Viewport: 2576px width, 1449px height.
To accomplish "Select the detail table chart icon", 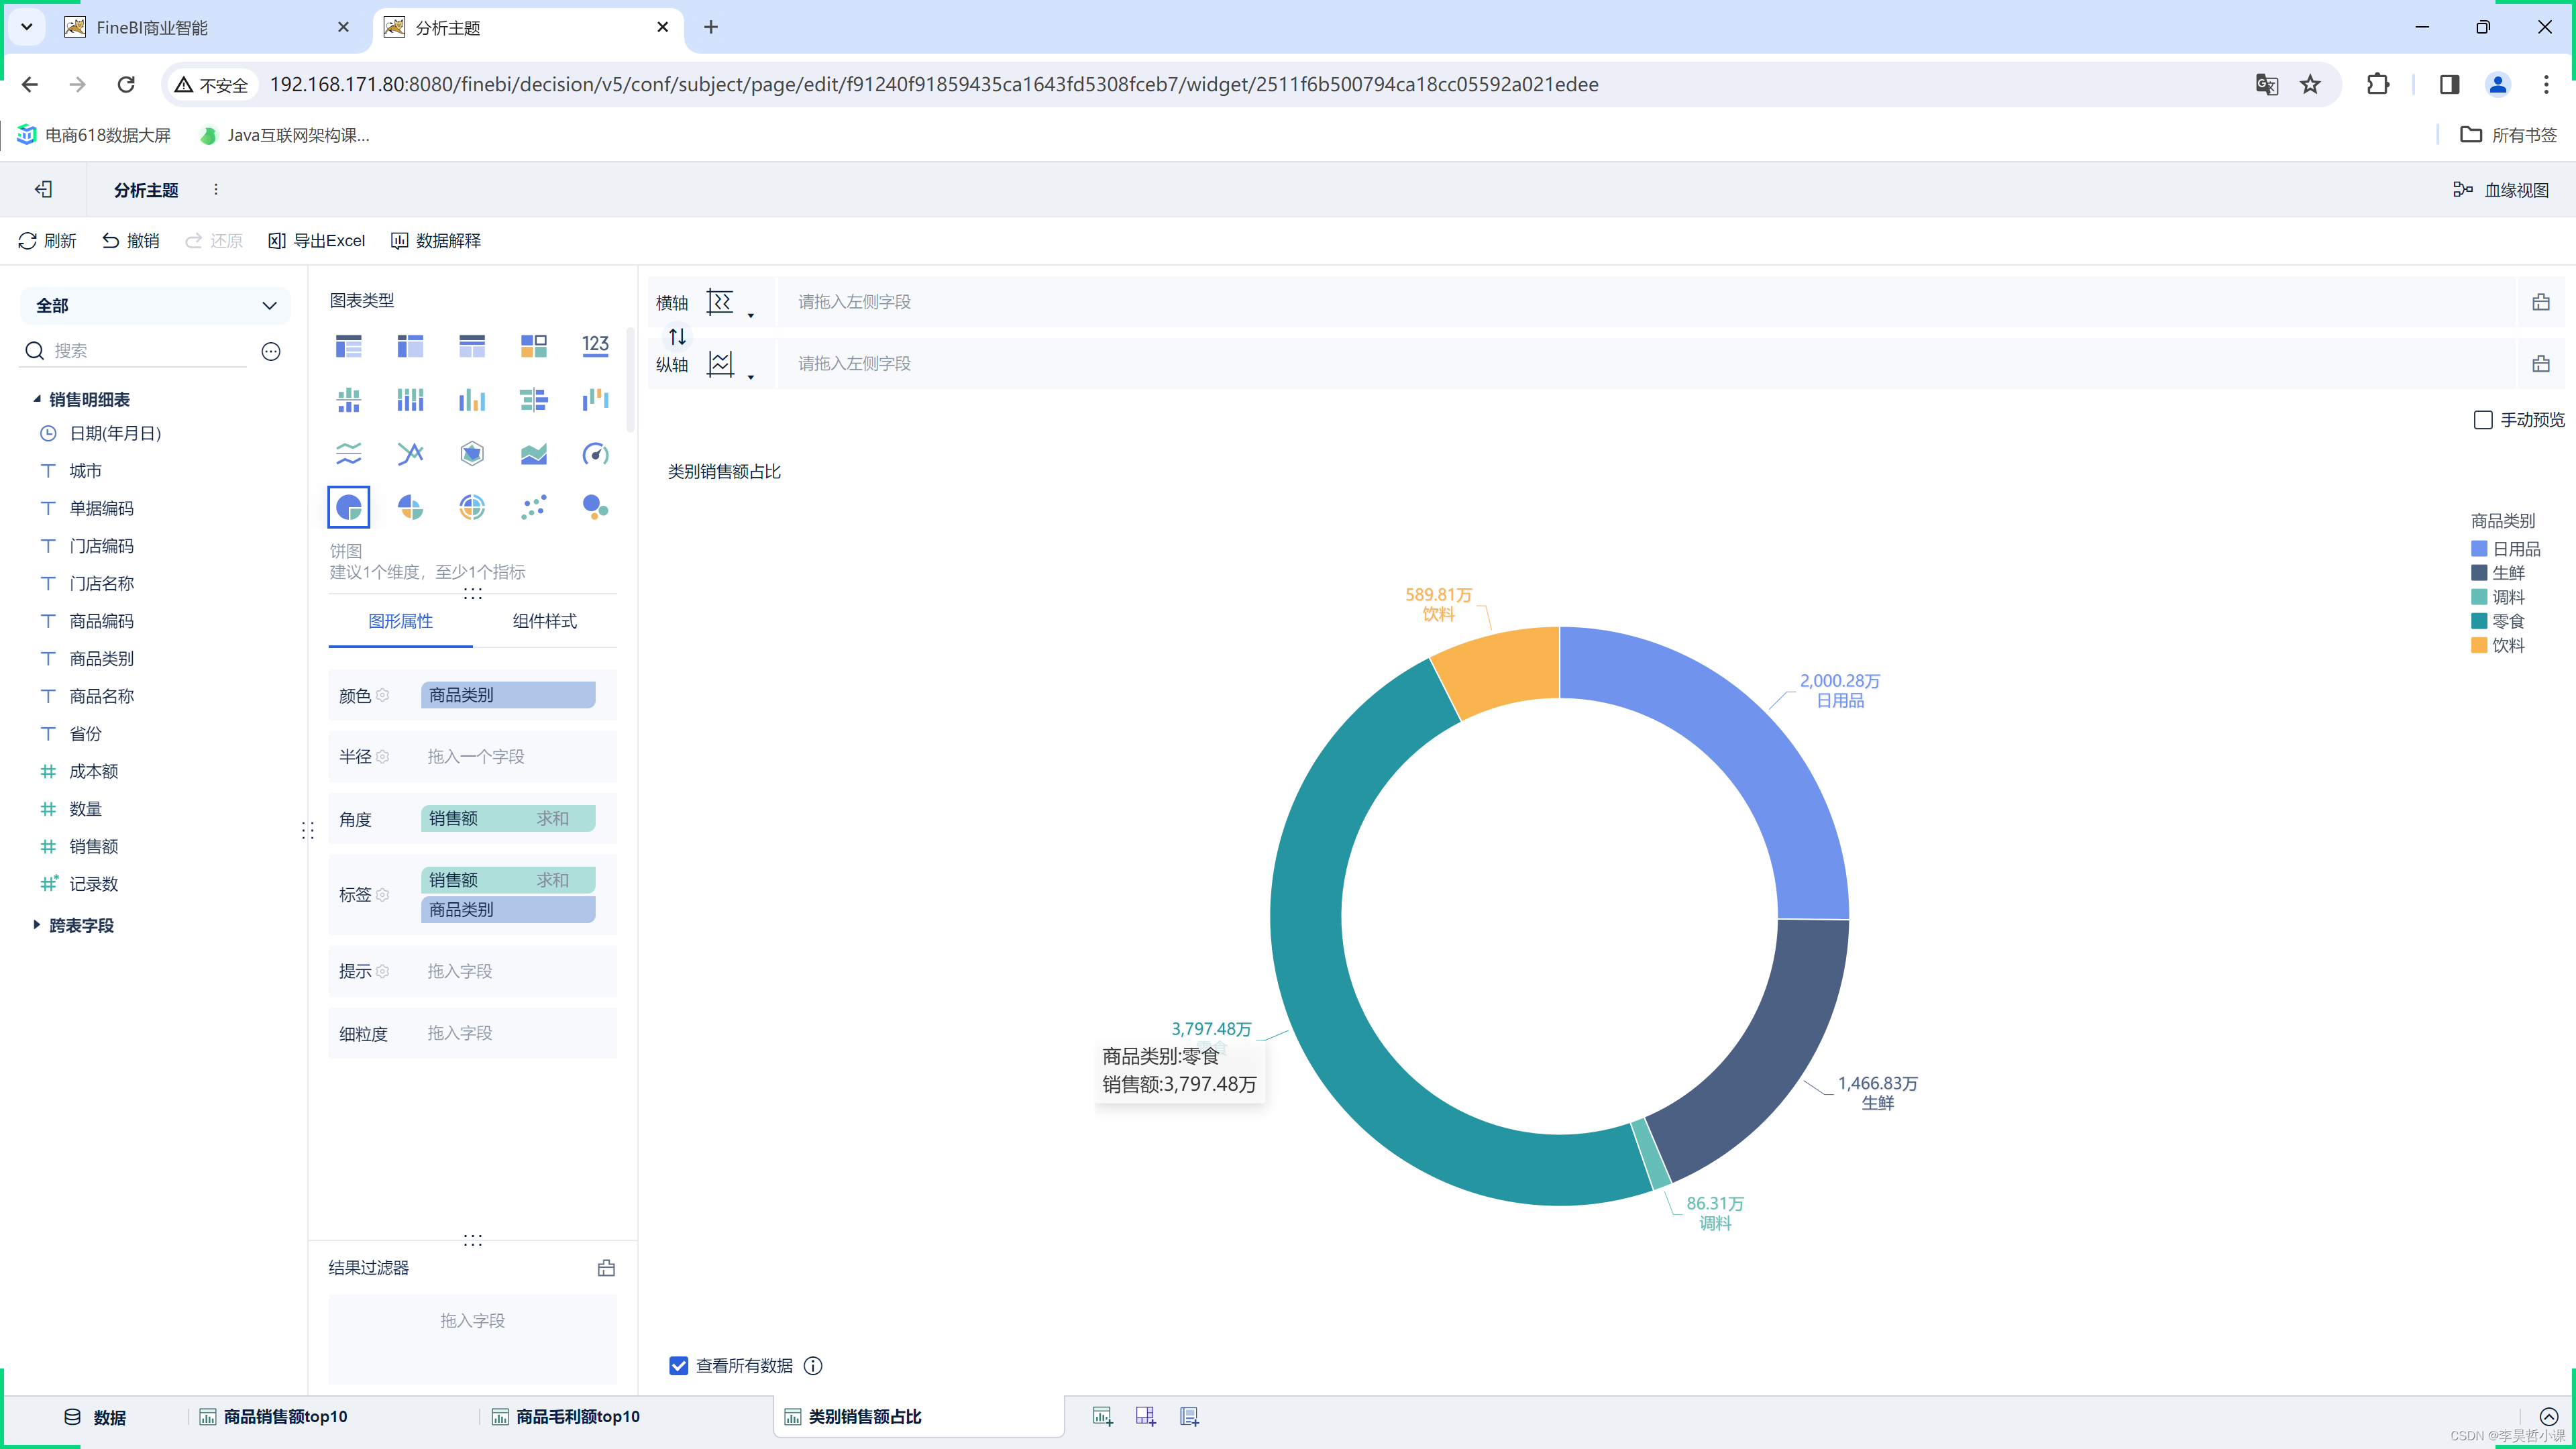I will click(472, 346).
